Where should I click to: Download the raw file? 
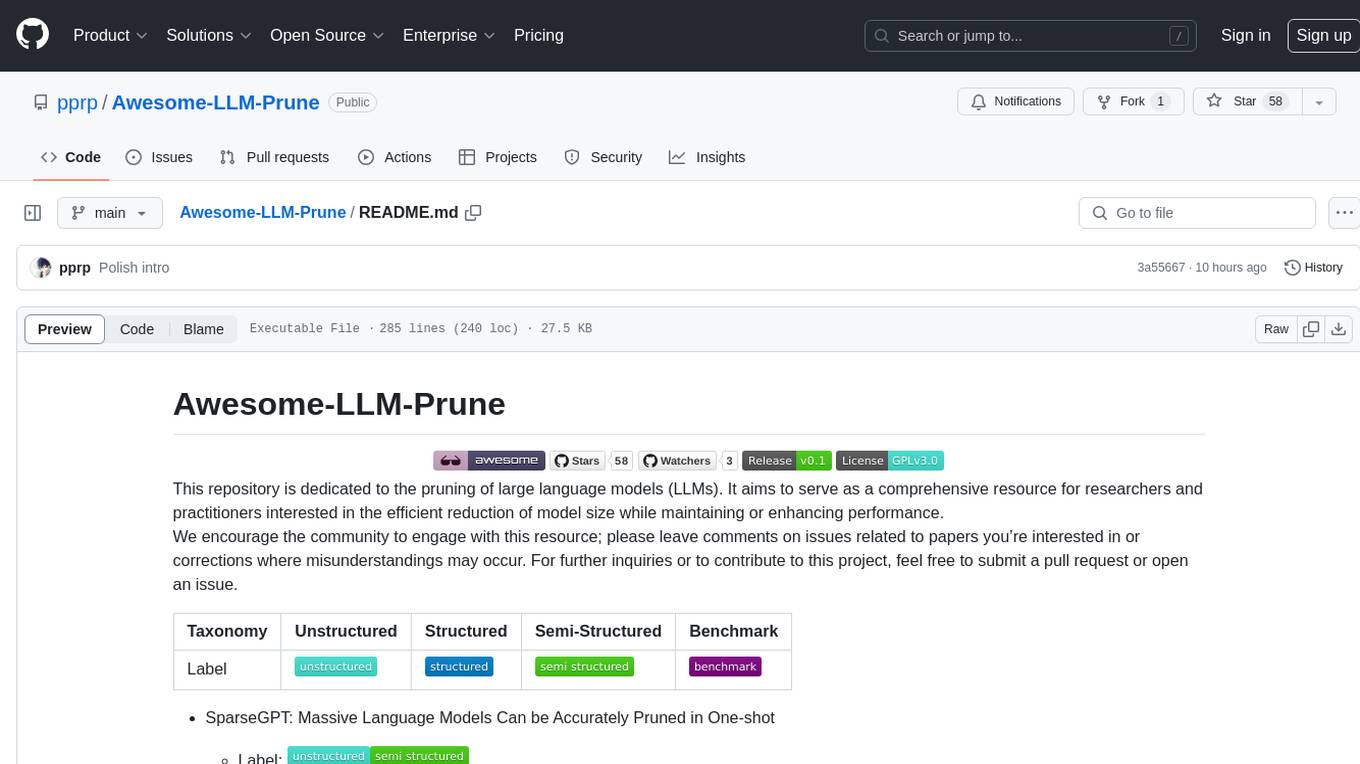(1339, 329)
